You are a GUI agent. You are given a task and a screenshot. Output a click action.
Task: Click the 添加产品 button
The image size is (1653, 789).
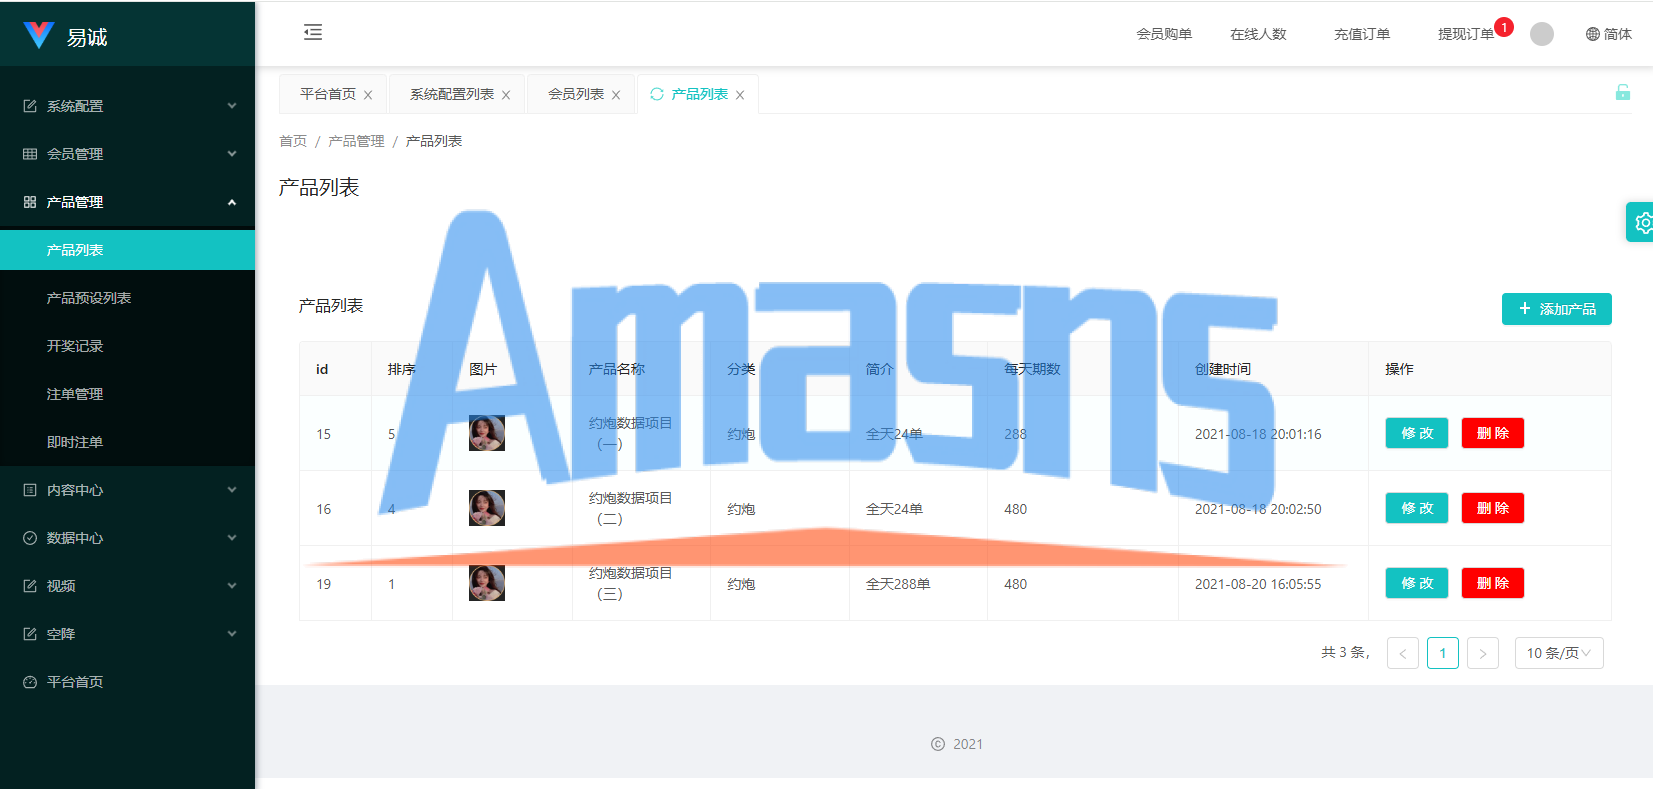point(1557,309)
